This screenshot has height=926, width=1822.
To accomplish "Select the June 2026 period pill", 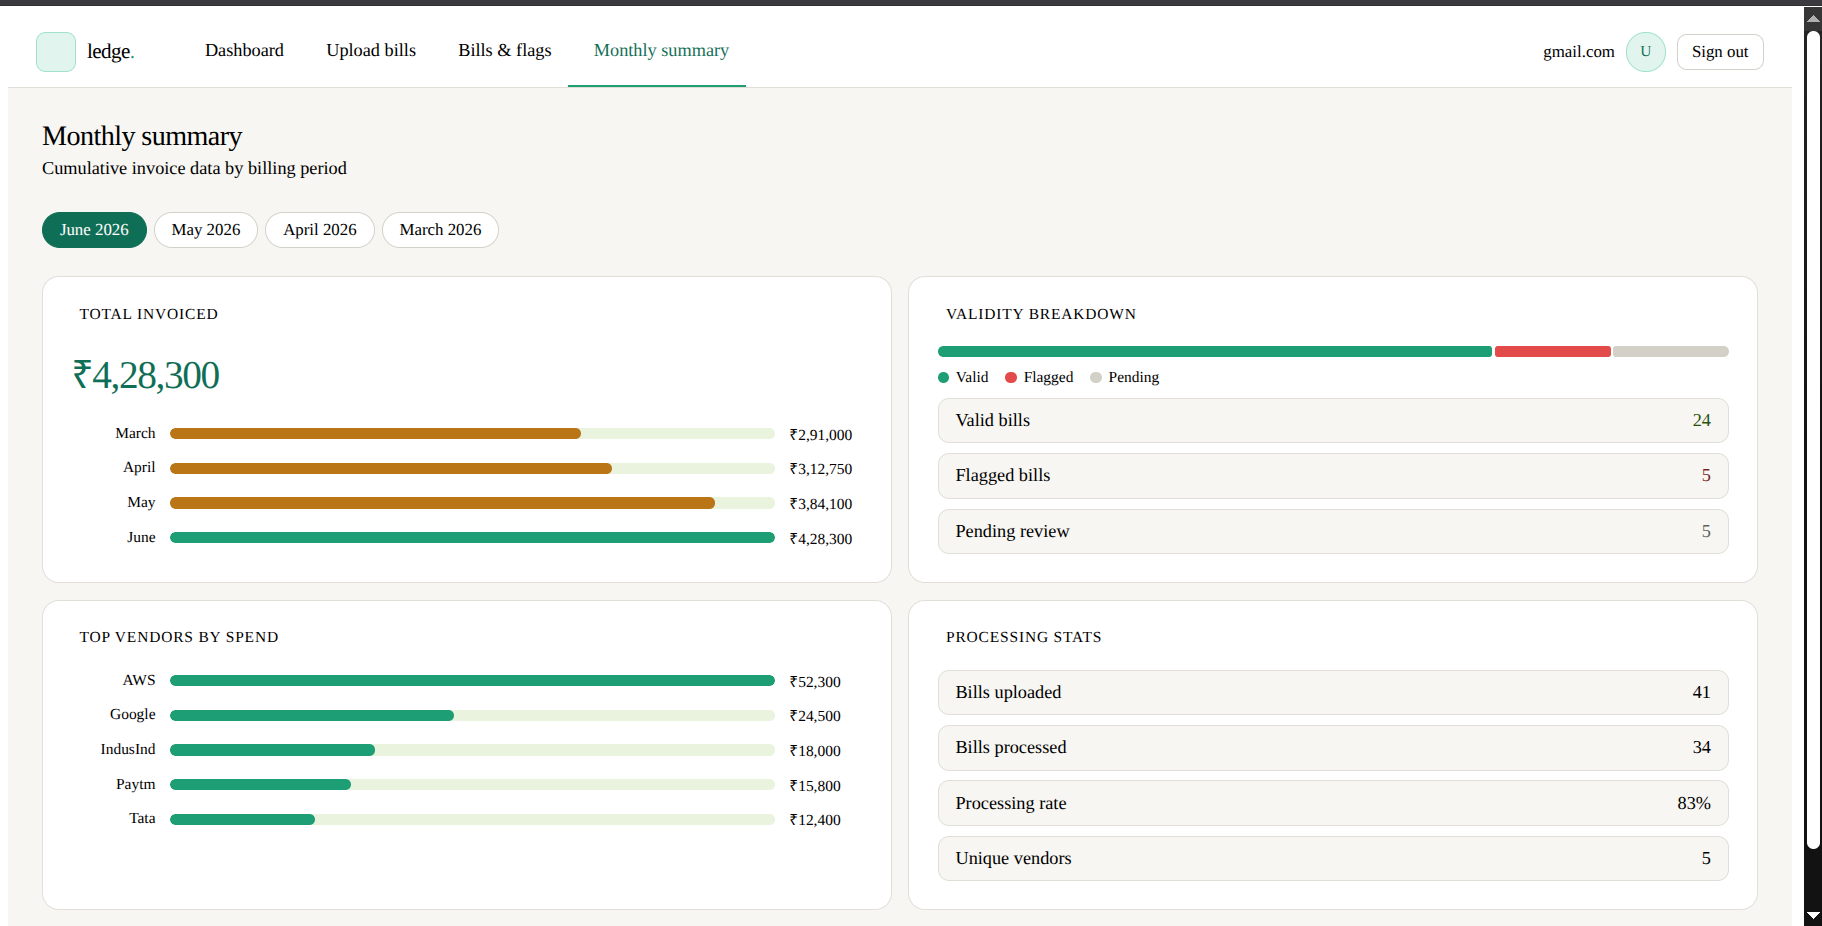I will pos(94,230).
